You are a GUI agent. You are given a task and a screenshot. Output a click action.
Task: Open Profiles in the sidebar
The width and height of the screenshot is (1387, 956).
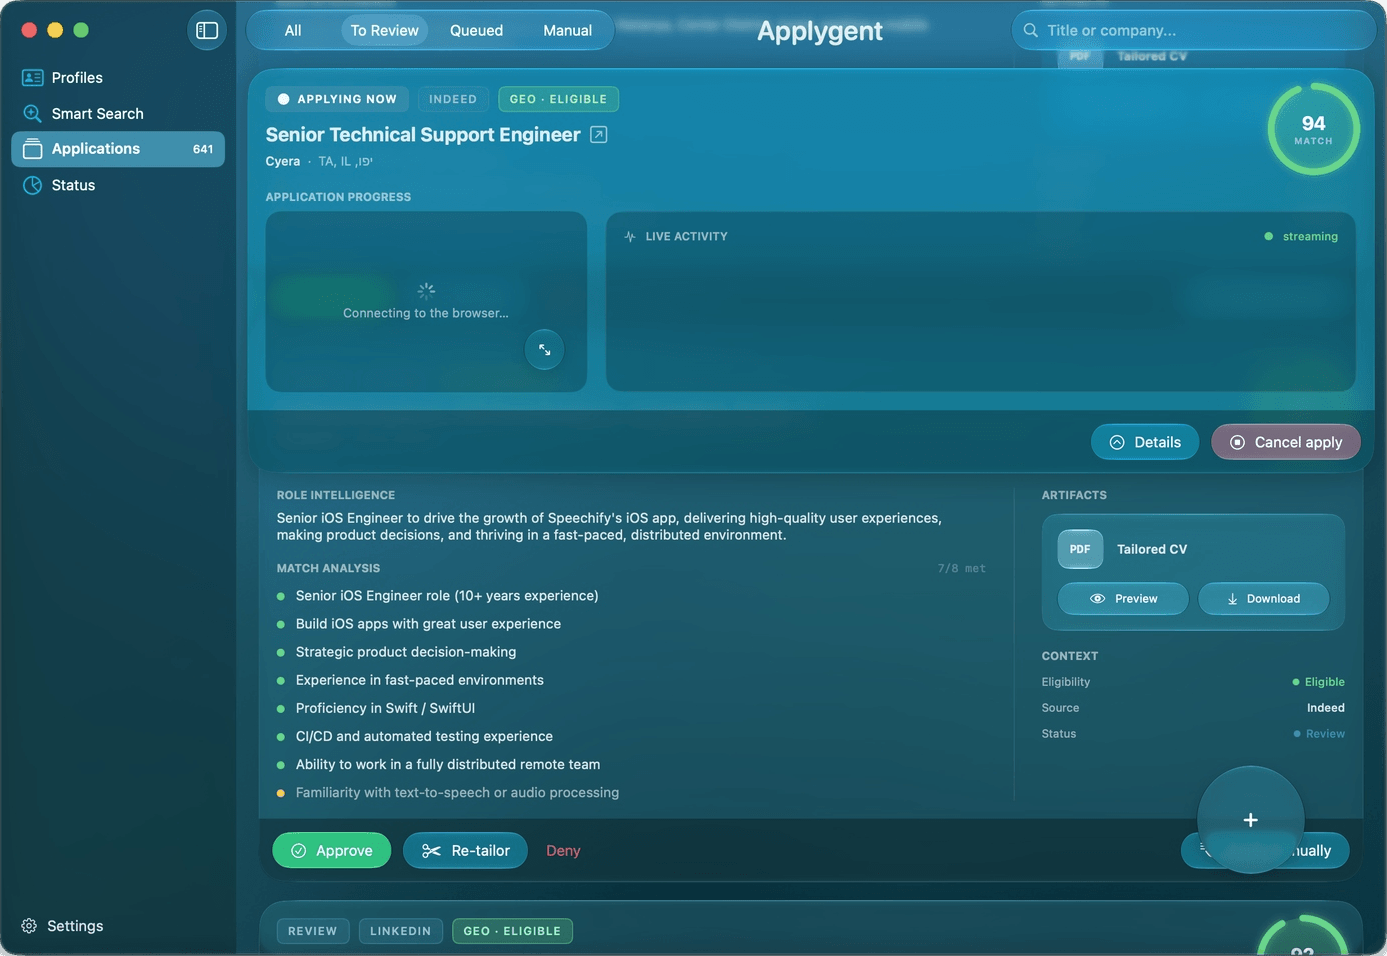118,77
